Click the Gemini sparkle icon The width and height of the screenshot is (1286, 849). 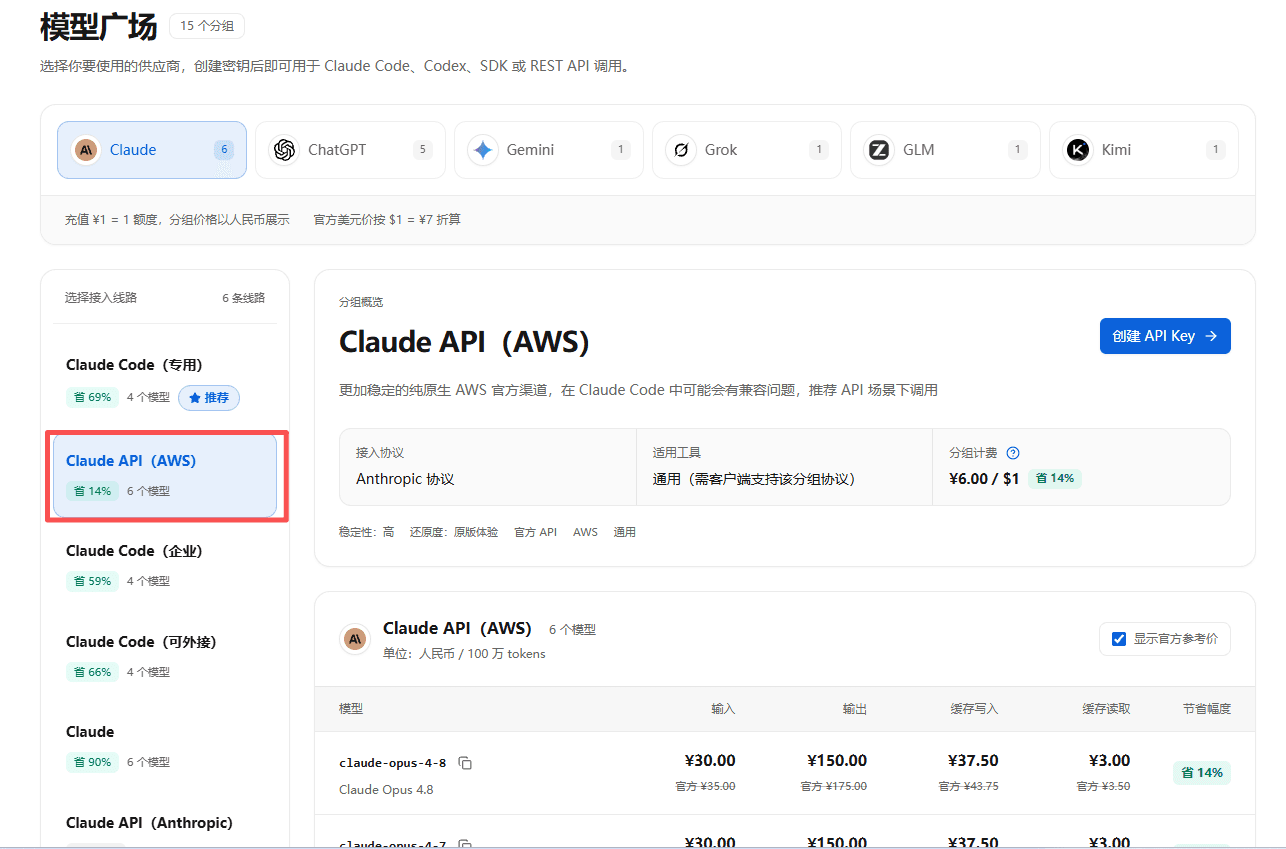point(483,150)
